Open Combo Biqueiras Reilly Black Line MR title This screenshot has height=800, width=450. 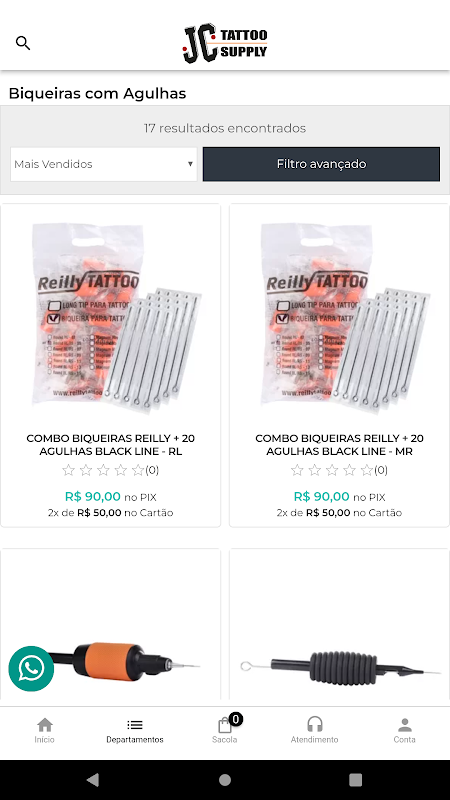339,445
